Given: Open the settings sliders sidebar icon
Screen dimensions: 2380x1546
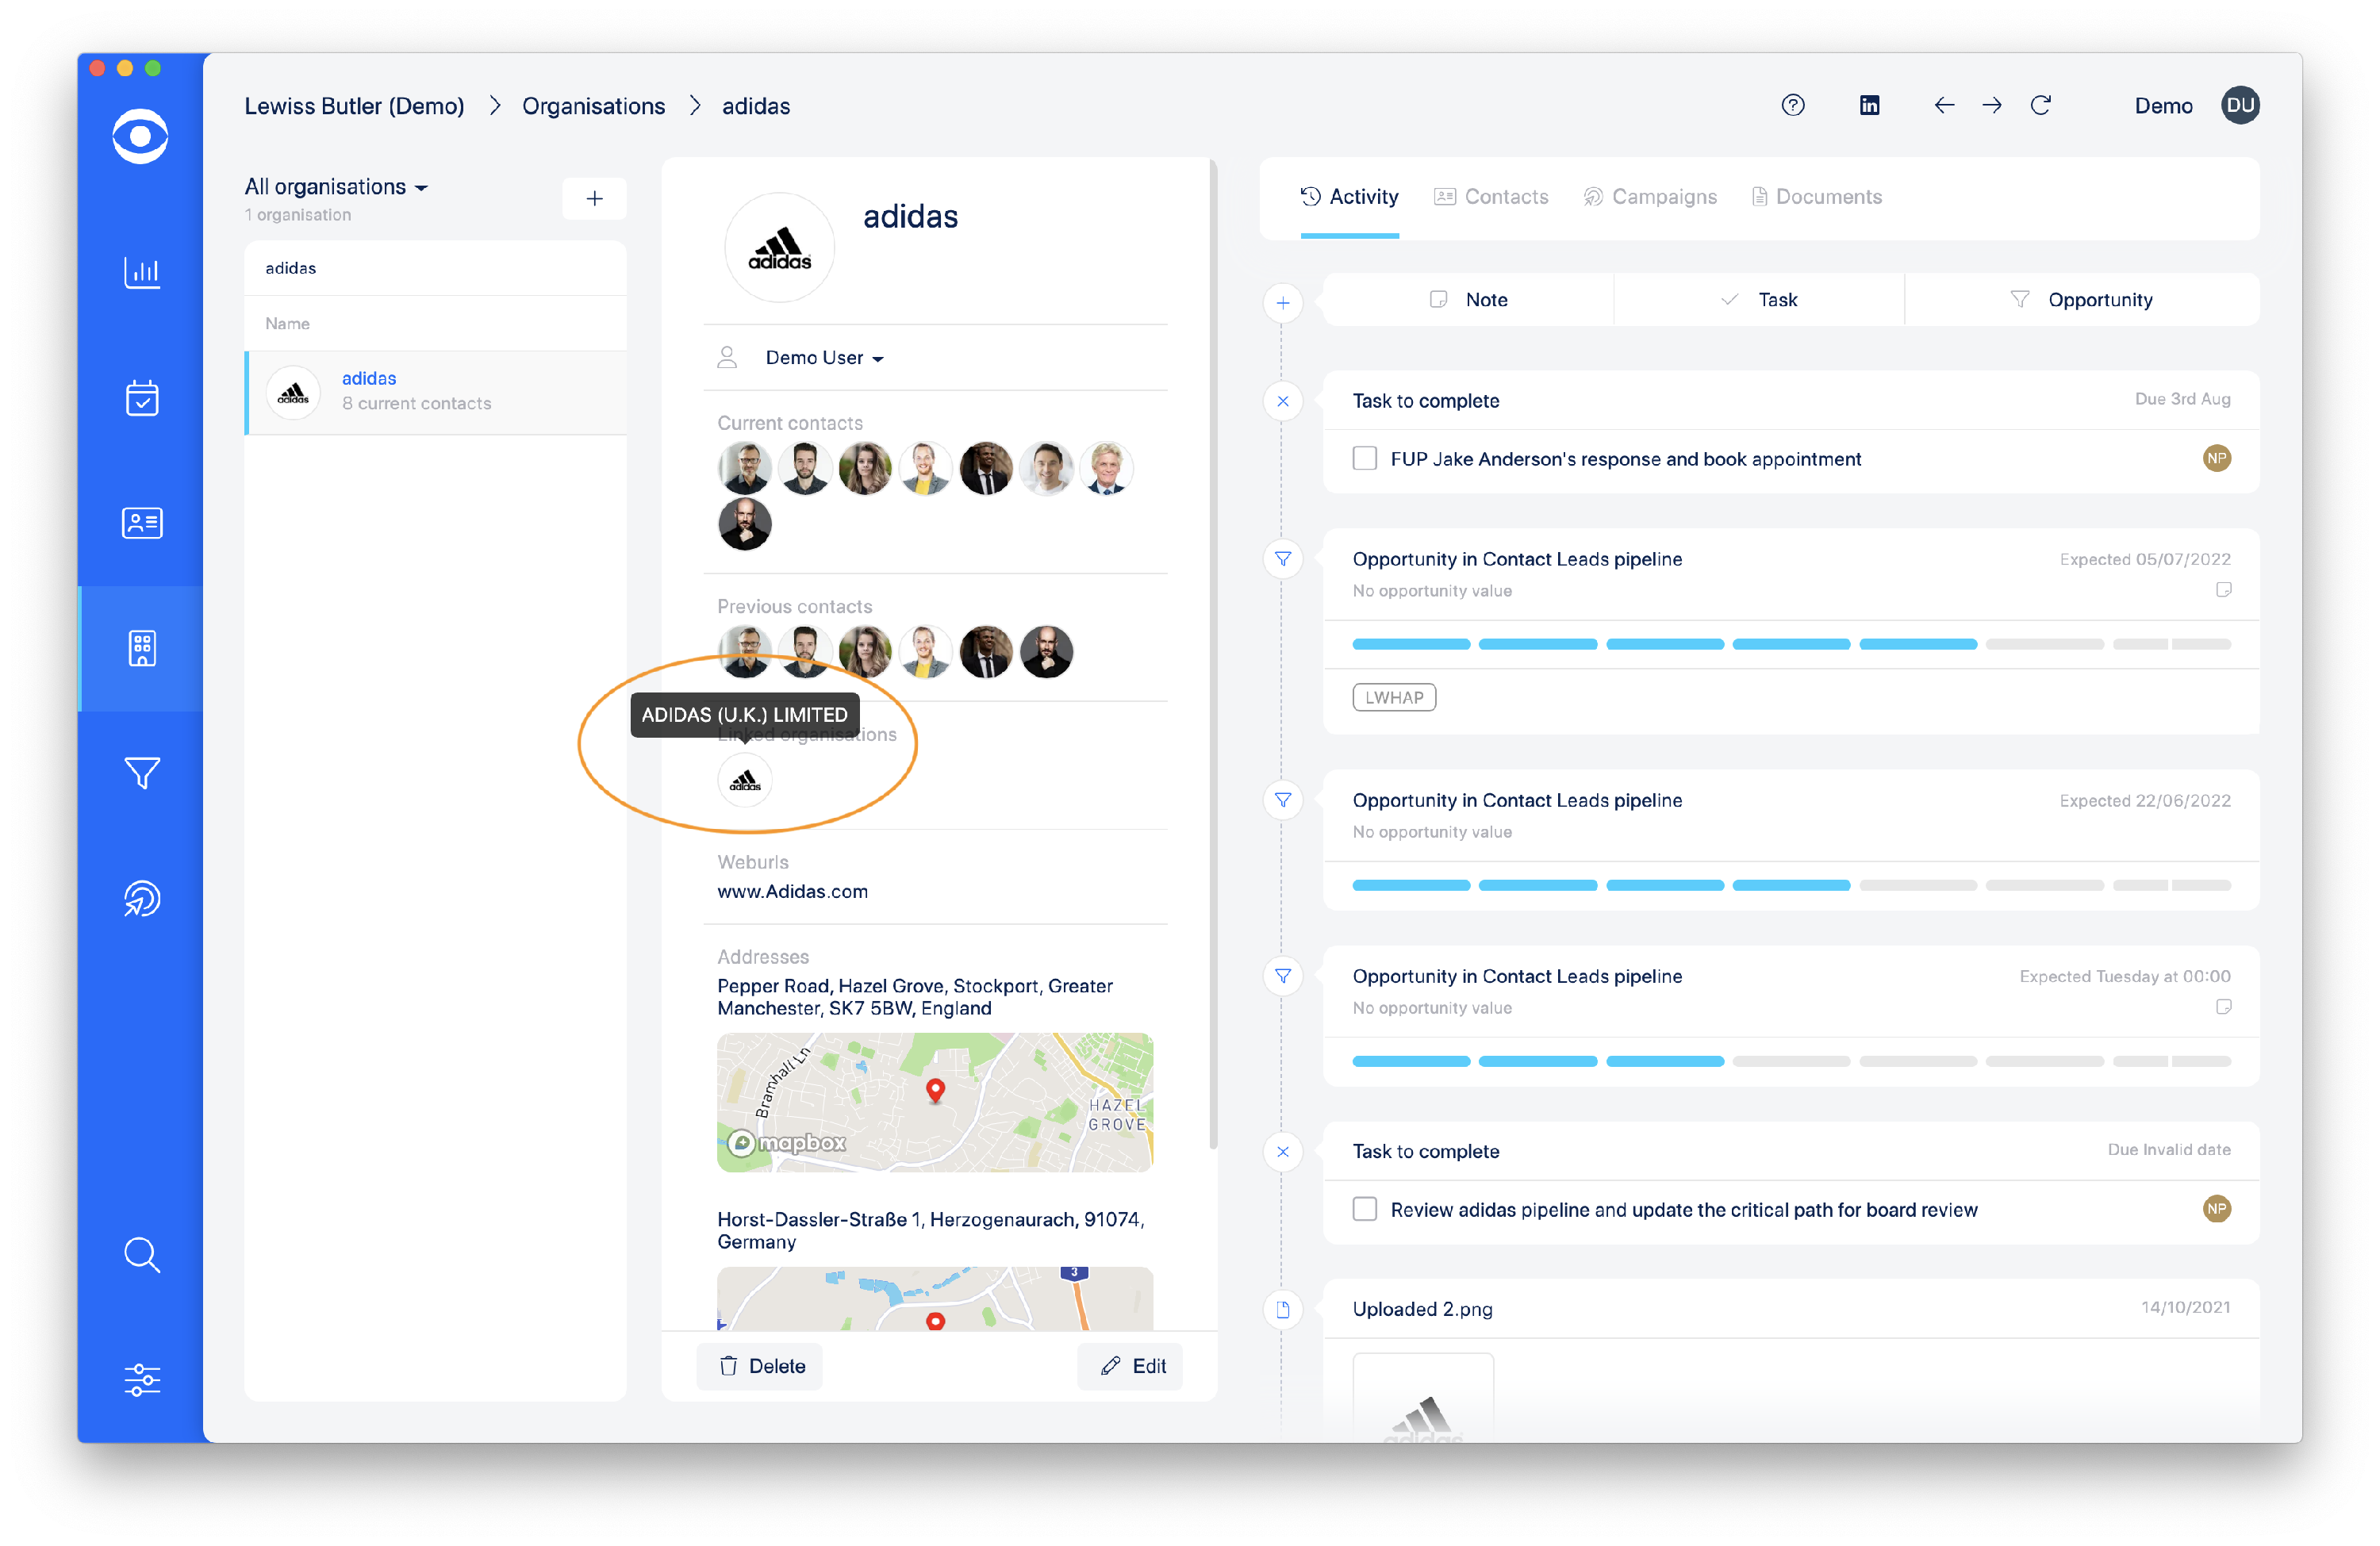Looking at the screenshot, I should pyautogui.click(x=141, y=1379).
